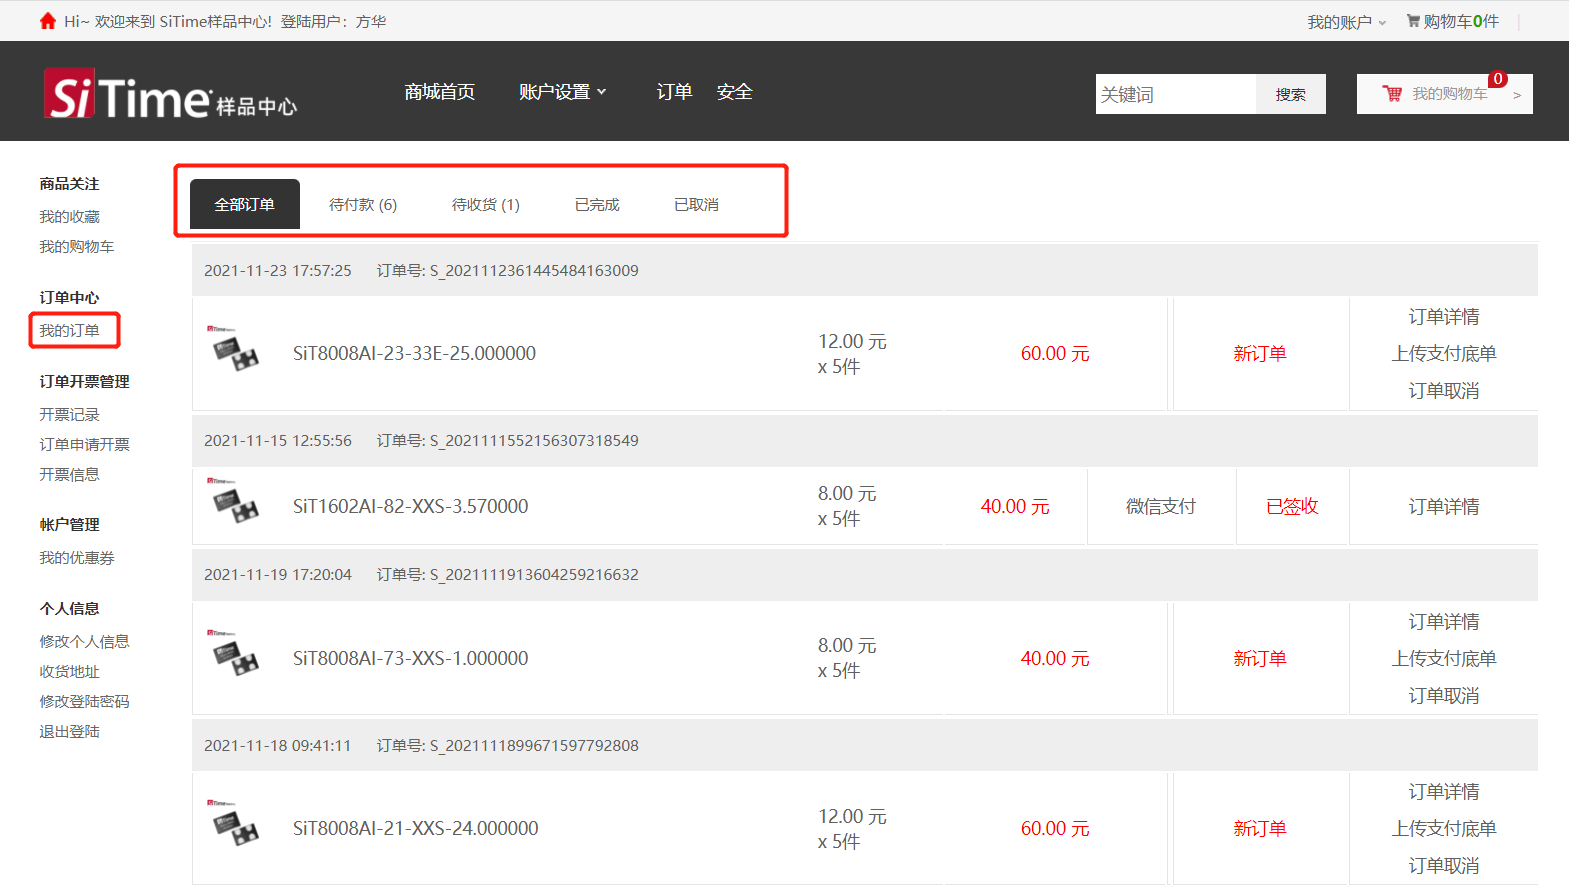Click 上传支付底单 for SiT8008AI-73-XXS-1.000000 order
The image size is (1569, 888).
1444,659
